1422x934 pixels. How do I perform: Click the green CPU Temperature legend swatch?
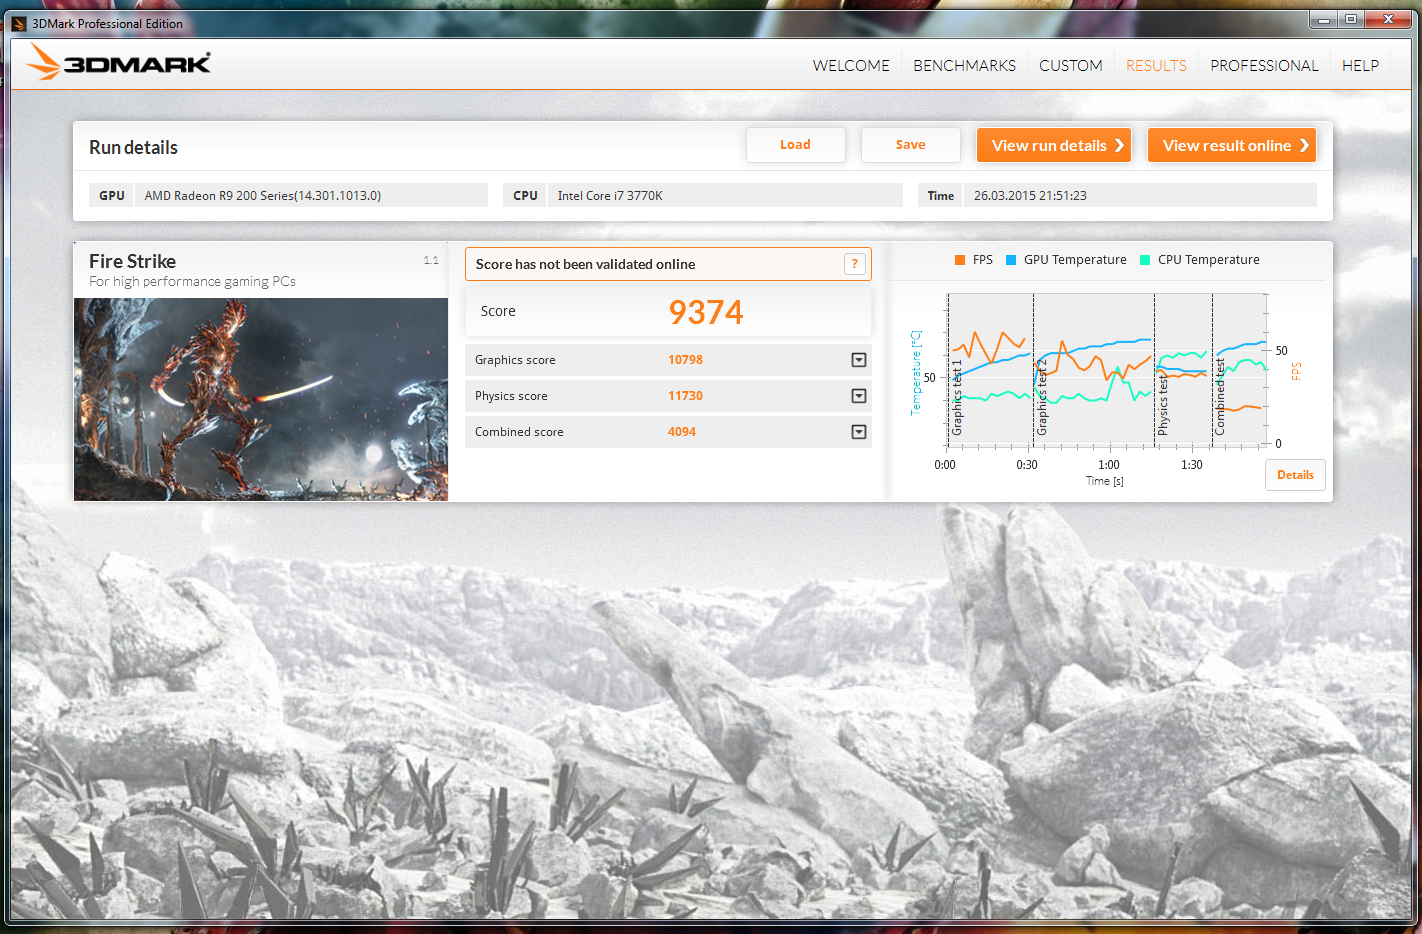click(x=1145, y=260)
